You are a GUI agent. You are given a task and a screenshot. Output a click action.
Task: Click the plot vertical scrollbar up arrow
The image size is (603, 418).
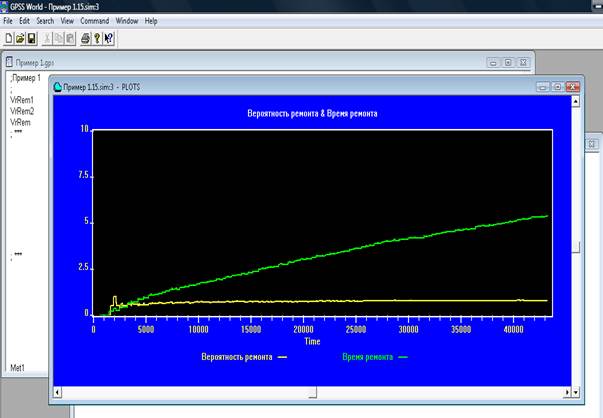click(576, 101)
